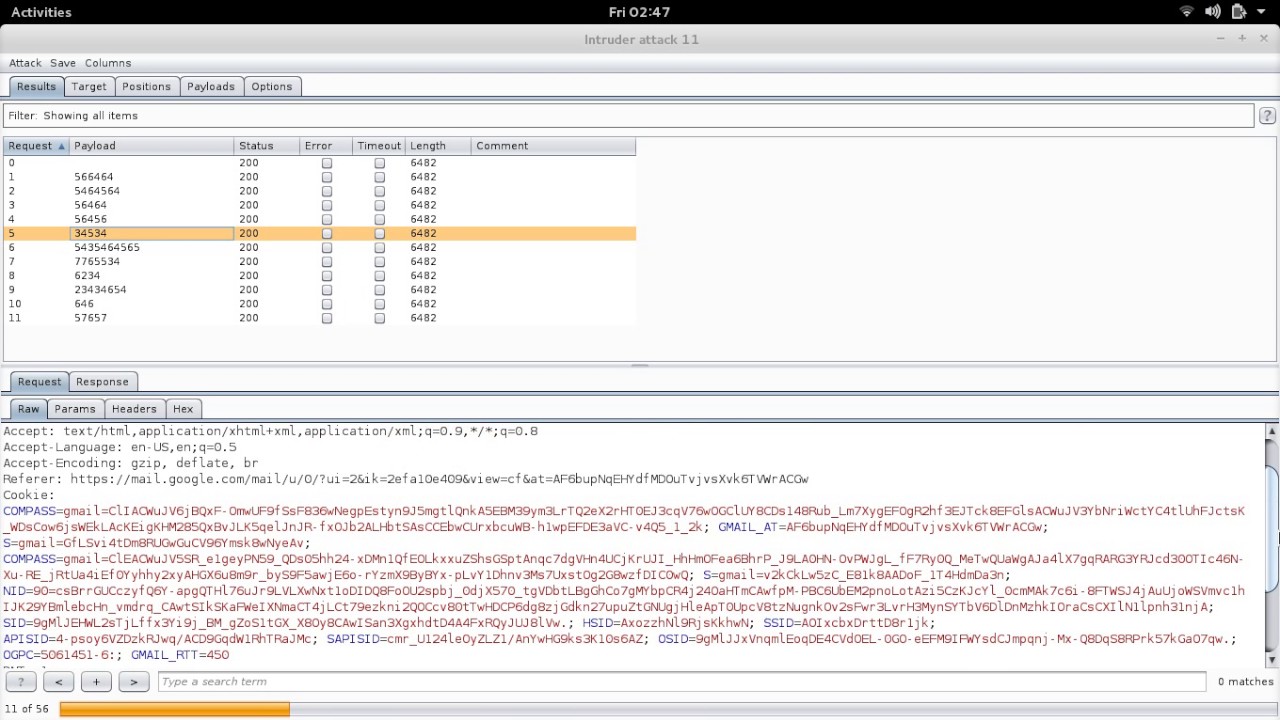Click the attack progress bar
This screenshot has width=1280, height=720.
click(667, 709)
